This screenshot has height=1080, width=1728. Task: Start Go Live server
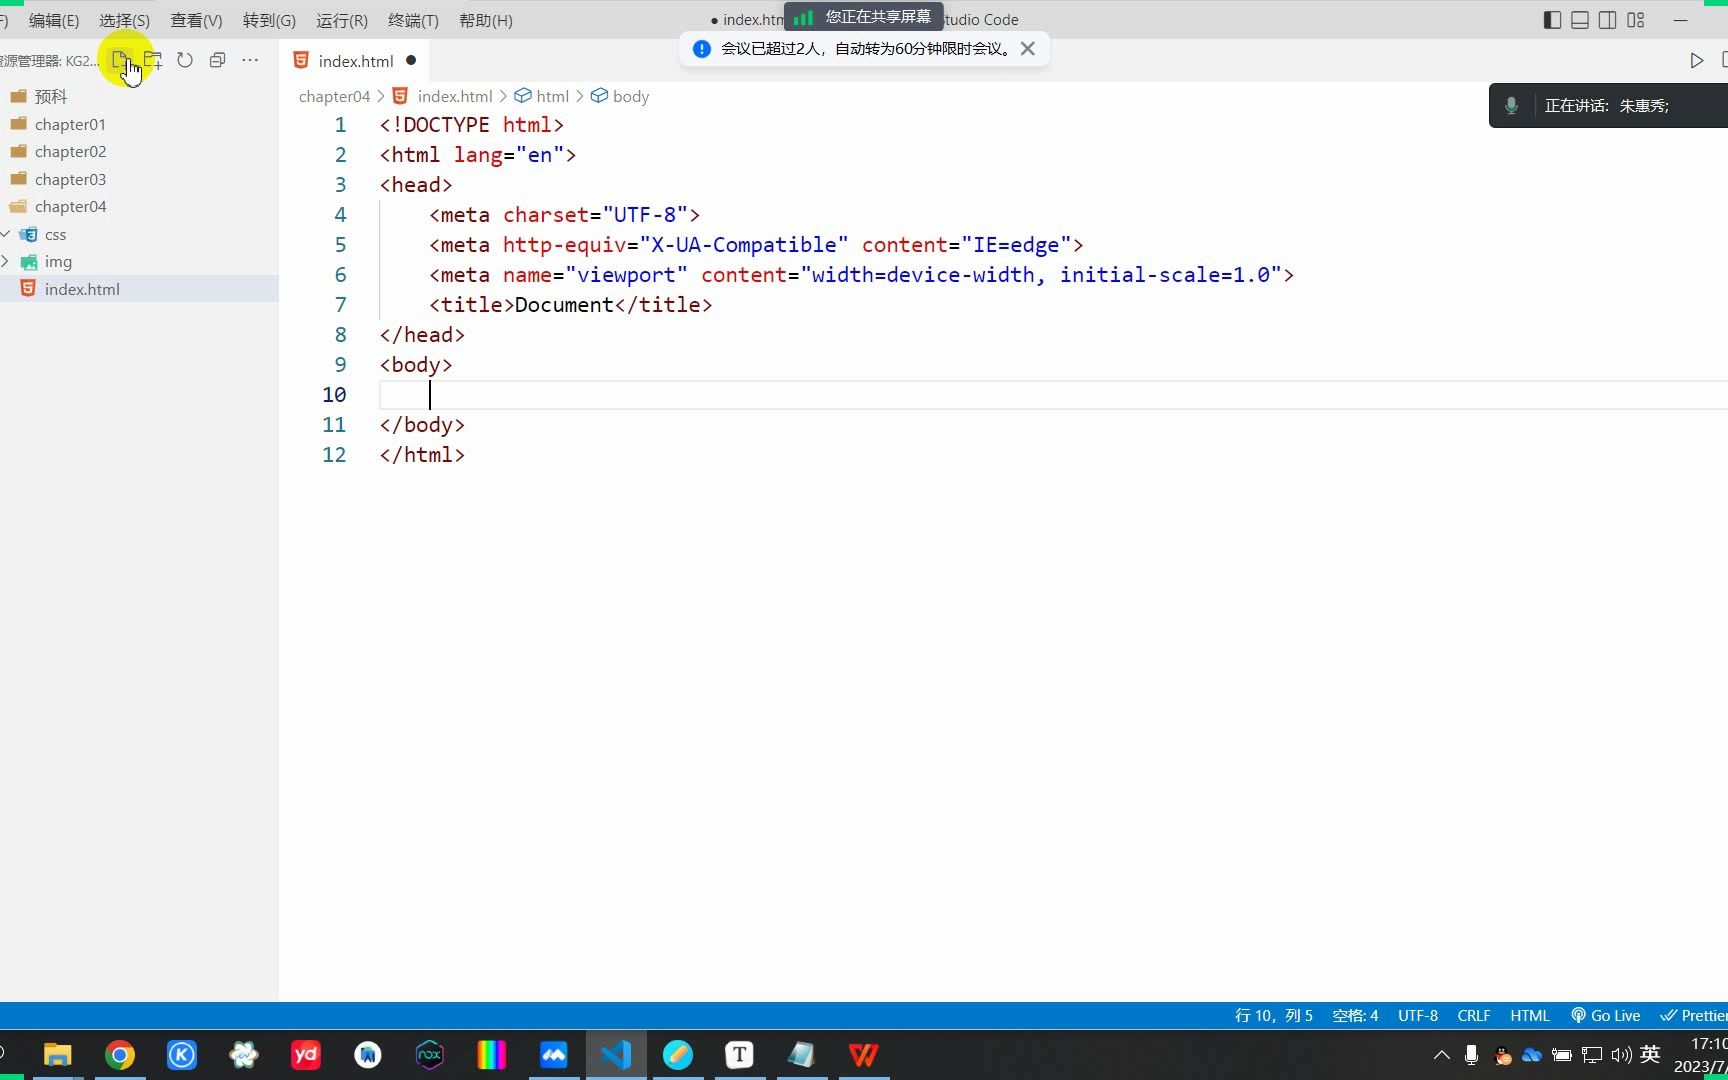1605,1015
